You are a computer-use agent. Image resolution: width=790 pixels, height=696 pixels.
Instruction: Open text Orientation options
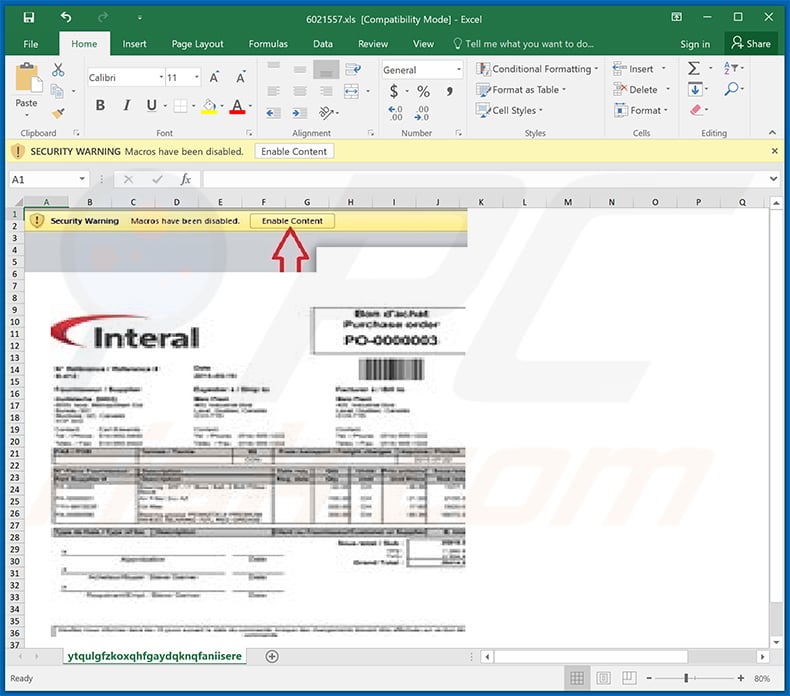327,113
